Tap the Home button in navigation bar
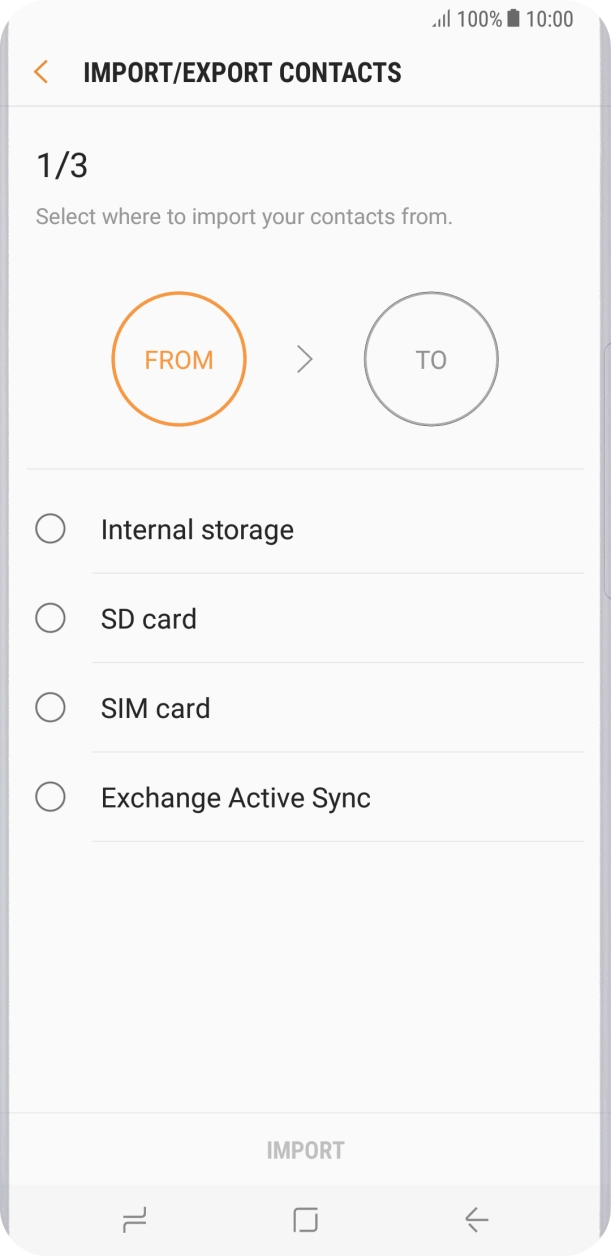The image size is (611, 1256). click(x=305, y=1220)
